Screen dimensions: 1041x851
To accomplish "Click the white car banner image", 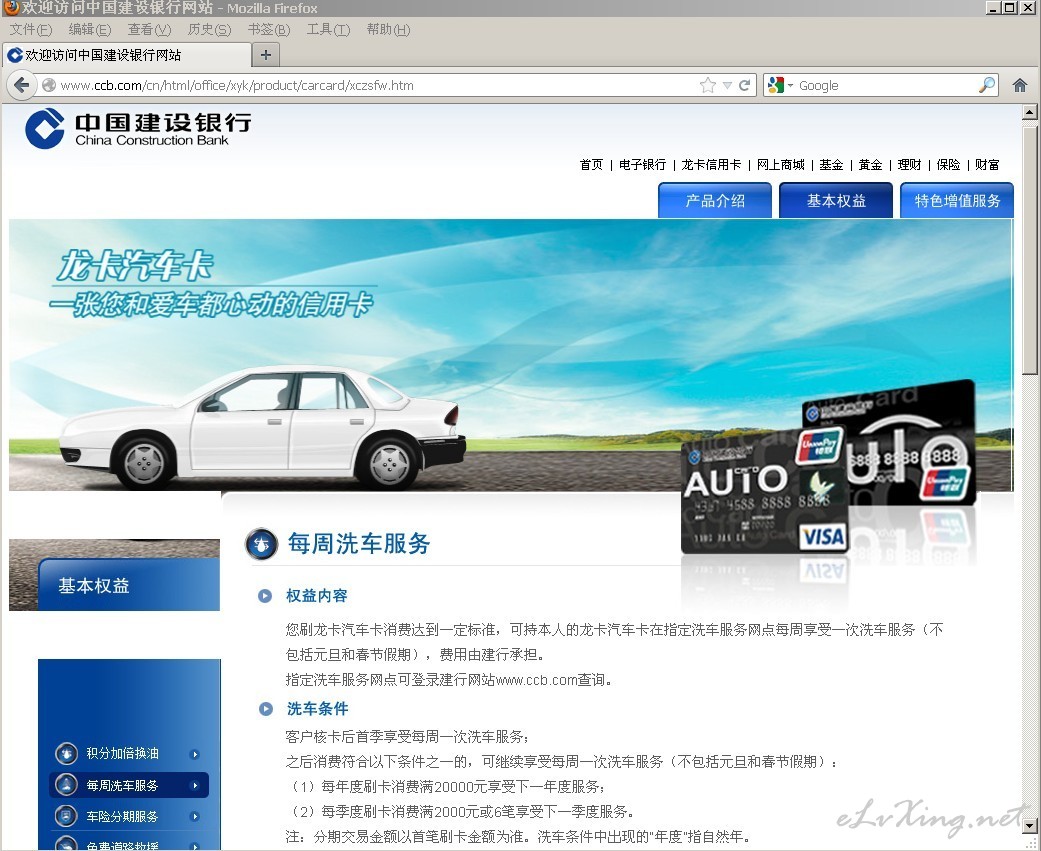I will tap(262, 428).
